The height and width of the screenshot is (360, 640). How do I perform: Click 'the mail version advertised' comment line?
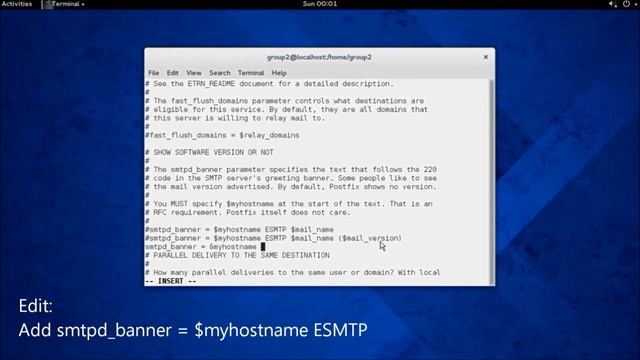point(291,187)
